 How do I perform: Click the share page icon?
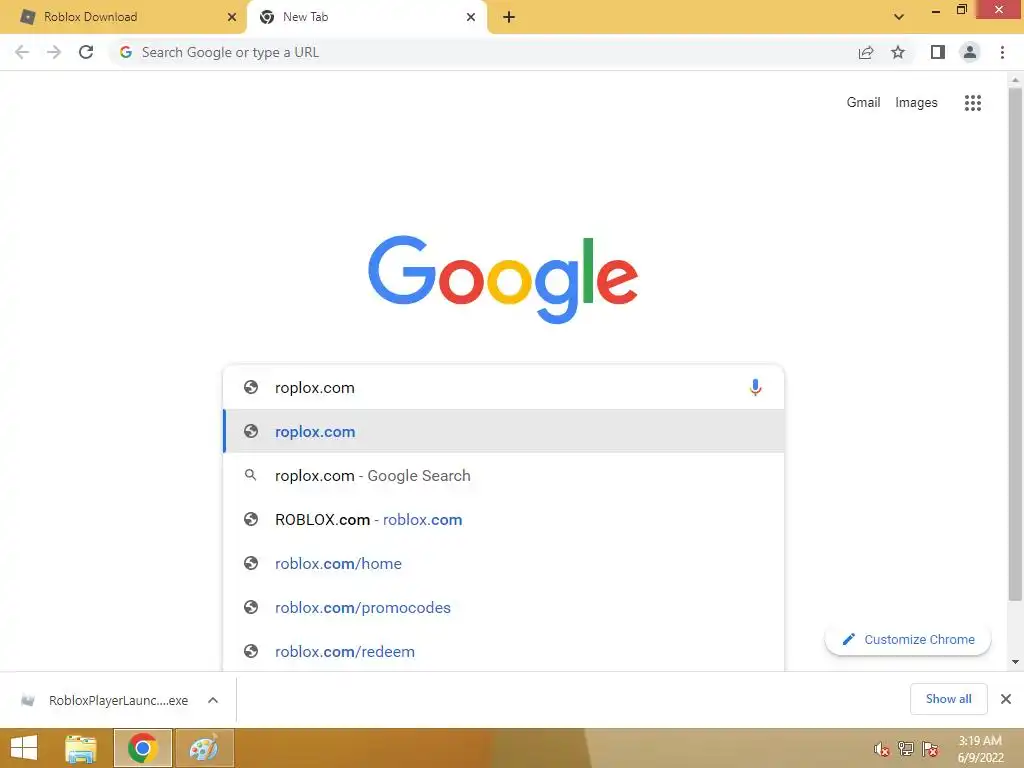coord(866,52)
